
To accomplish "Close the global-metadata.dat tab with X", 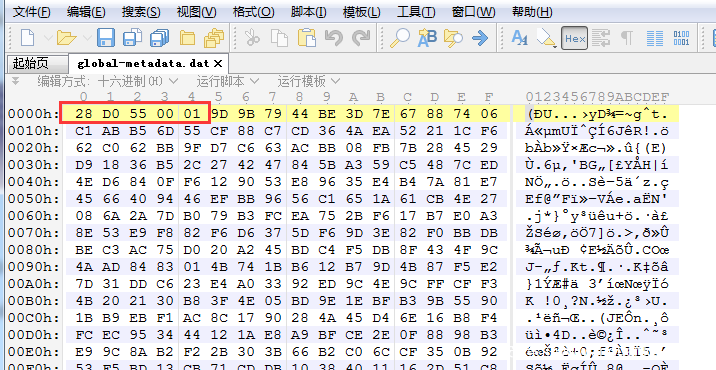I will (x=218, y=63).
